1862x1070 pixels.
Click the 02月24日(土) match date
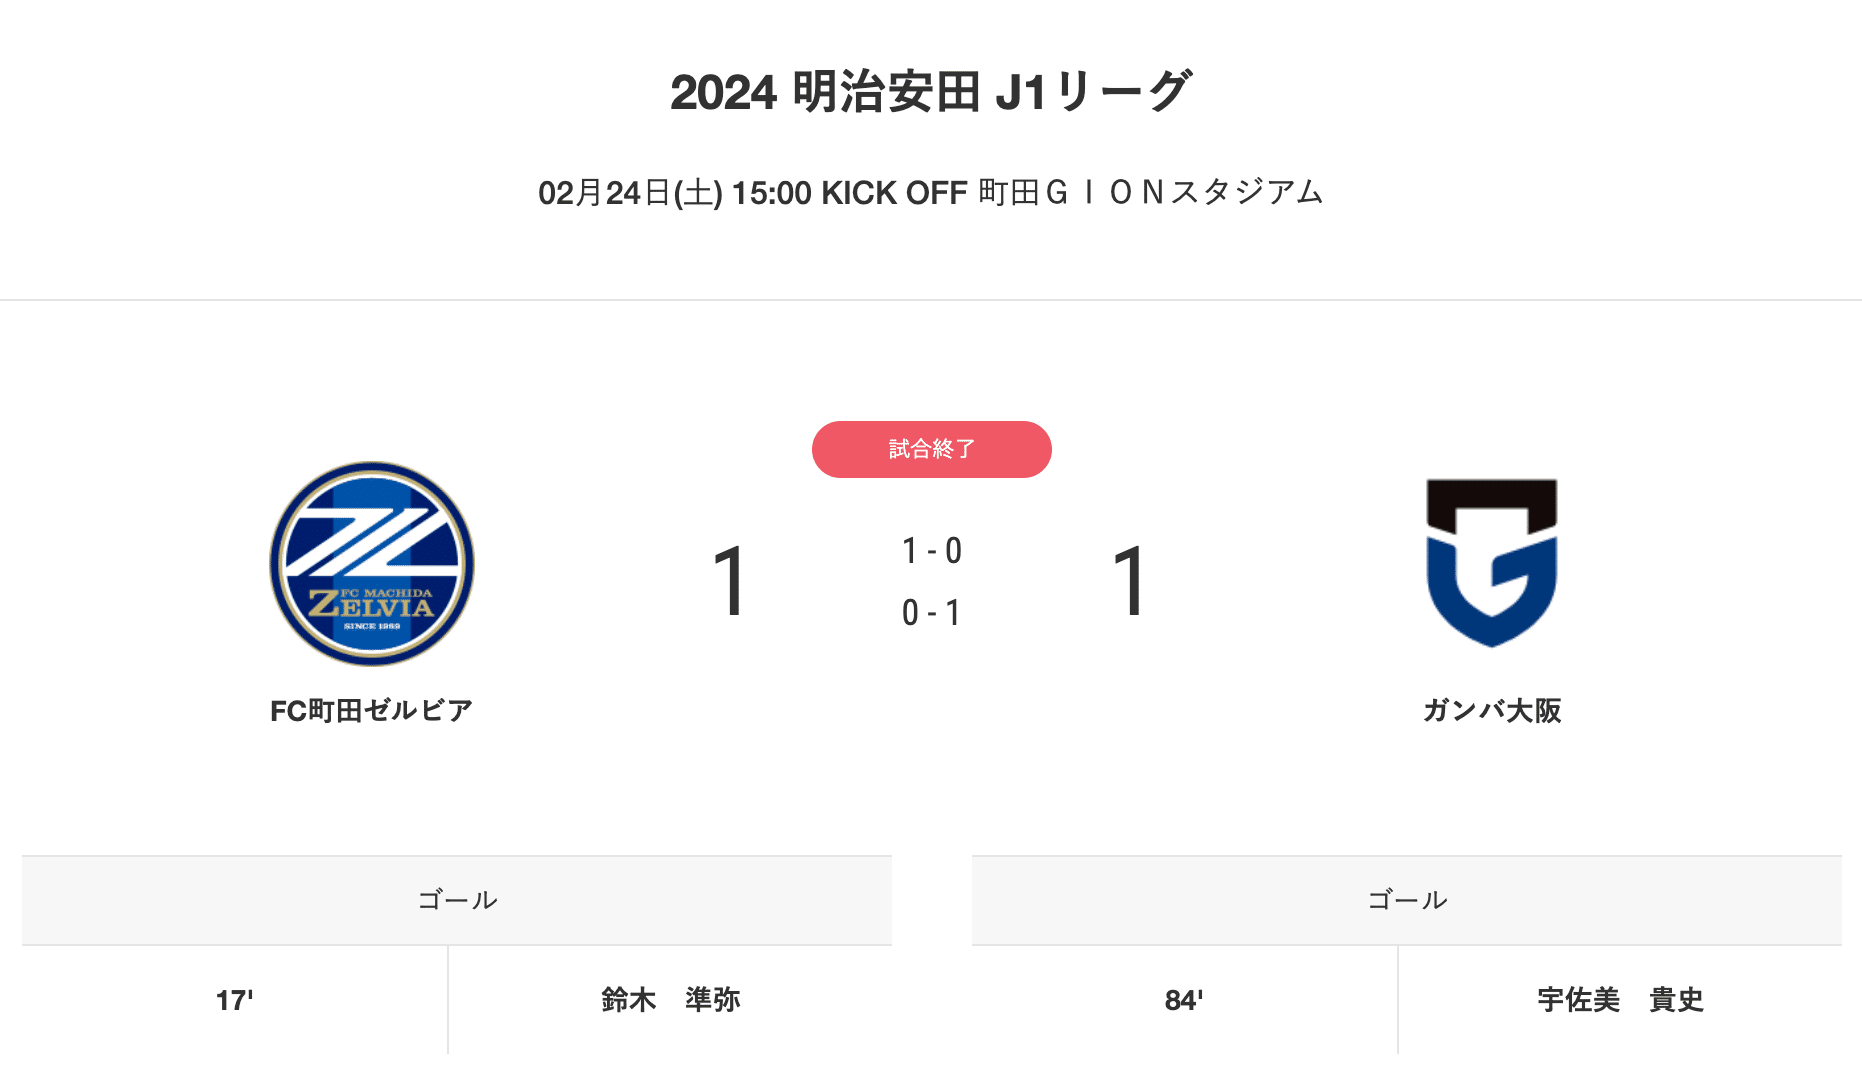click(630, 193)
